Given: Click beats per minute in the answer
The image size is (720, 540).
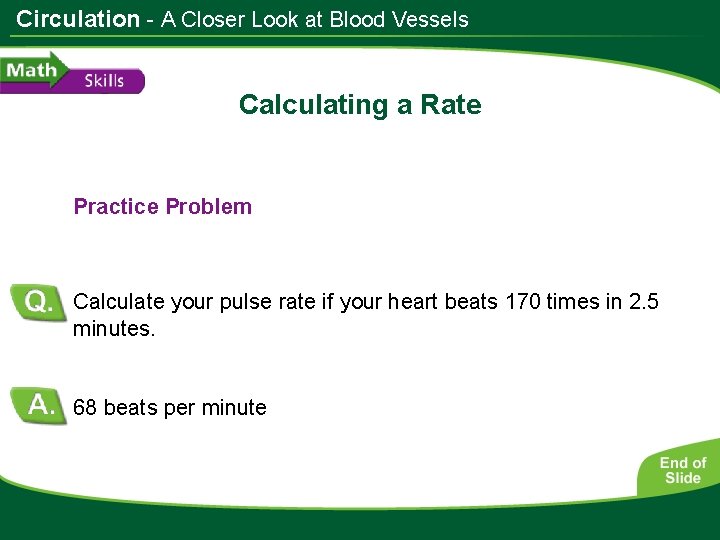Looking at the screenshot, I should pyautogui.click(x=185, y=408).
